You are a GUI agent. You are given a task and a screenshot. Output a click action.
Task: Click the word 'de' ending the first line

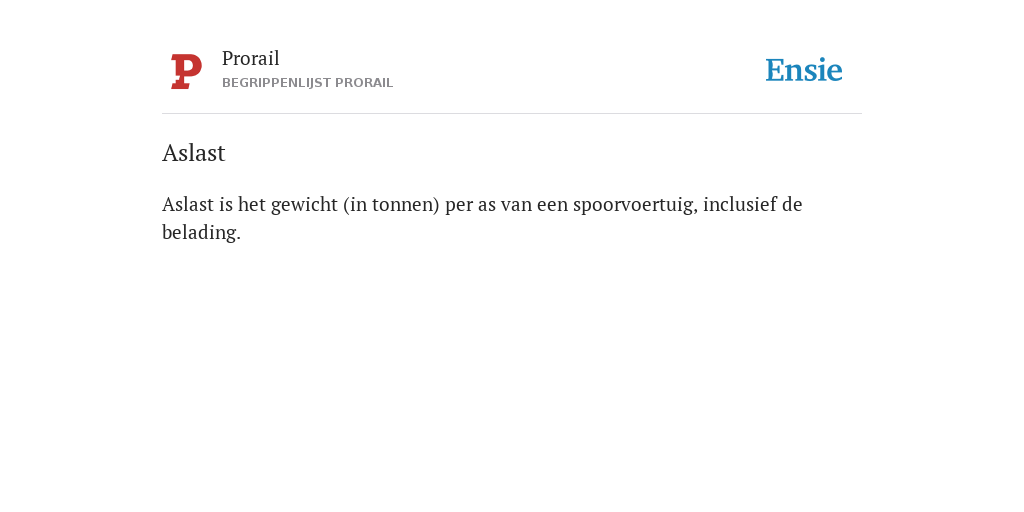tap(792, 204)
